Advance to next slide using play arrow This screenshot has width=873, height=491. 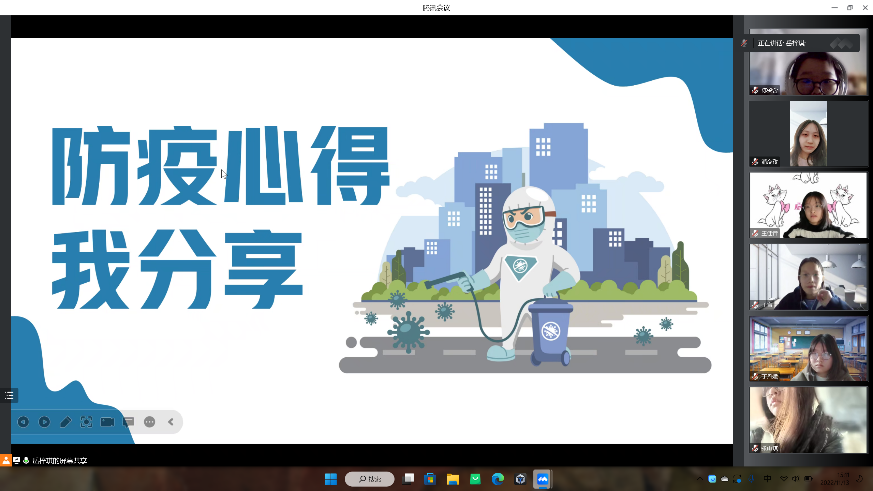(44, 422)
